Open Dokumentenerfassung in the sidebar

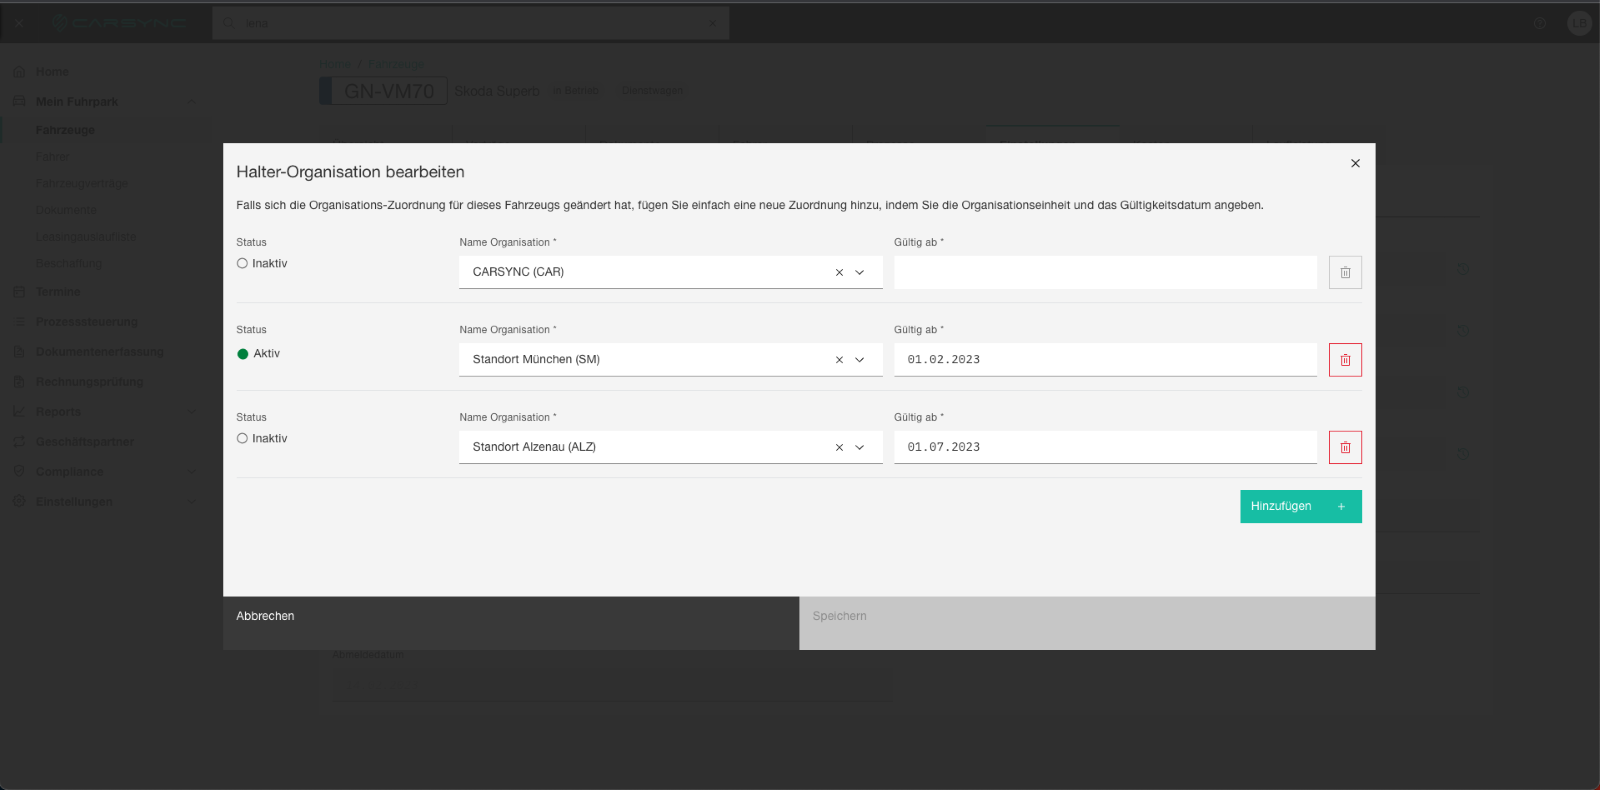pyautogui.click(x=100, y=352)
